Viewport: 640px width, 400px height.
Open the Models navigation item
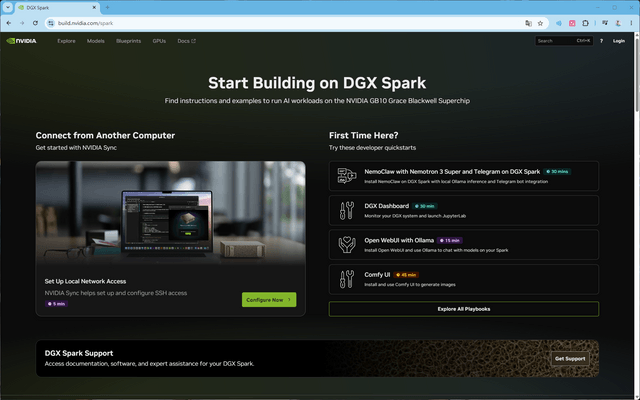point(96,41)
